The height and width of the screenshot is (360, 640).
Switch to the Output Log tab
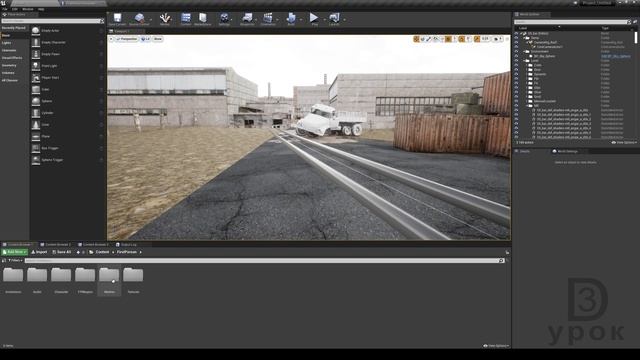[127, 245]
